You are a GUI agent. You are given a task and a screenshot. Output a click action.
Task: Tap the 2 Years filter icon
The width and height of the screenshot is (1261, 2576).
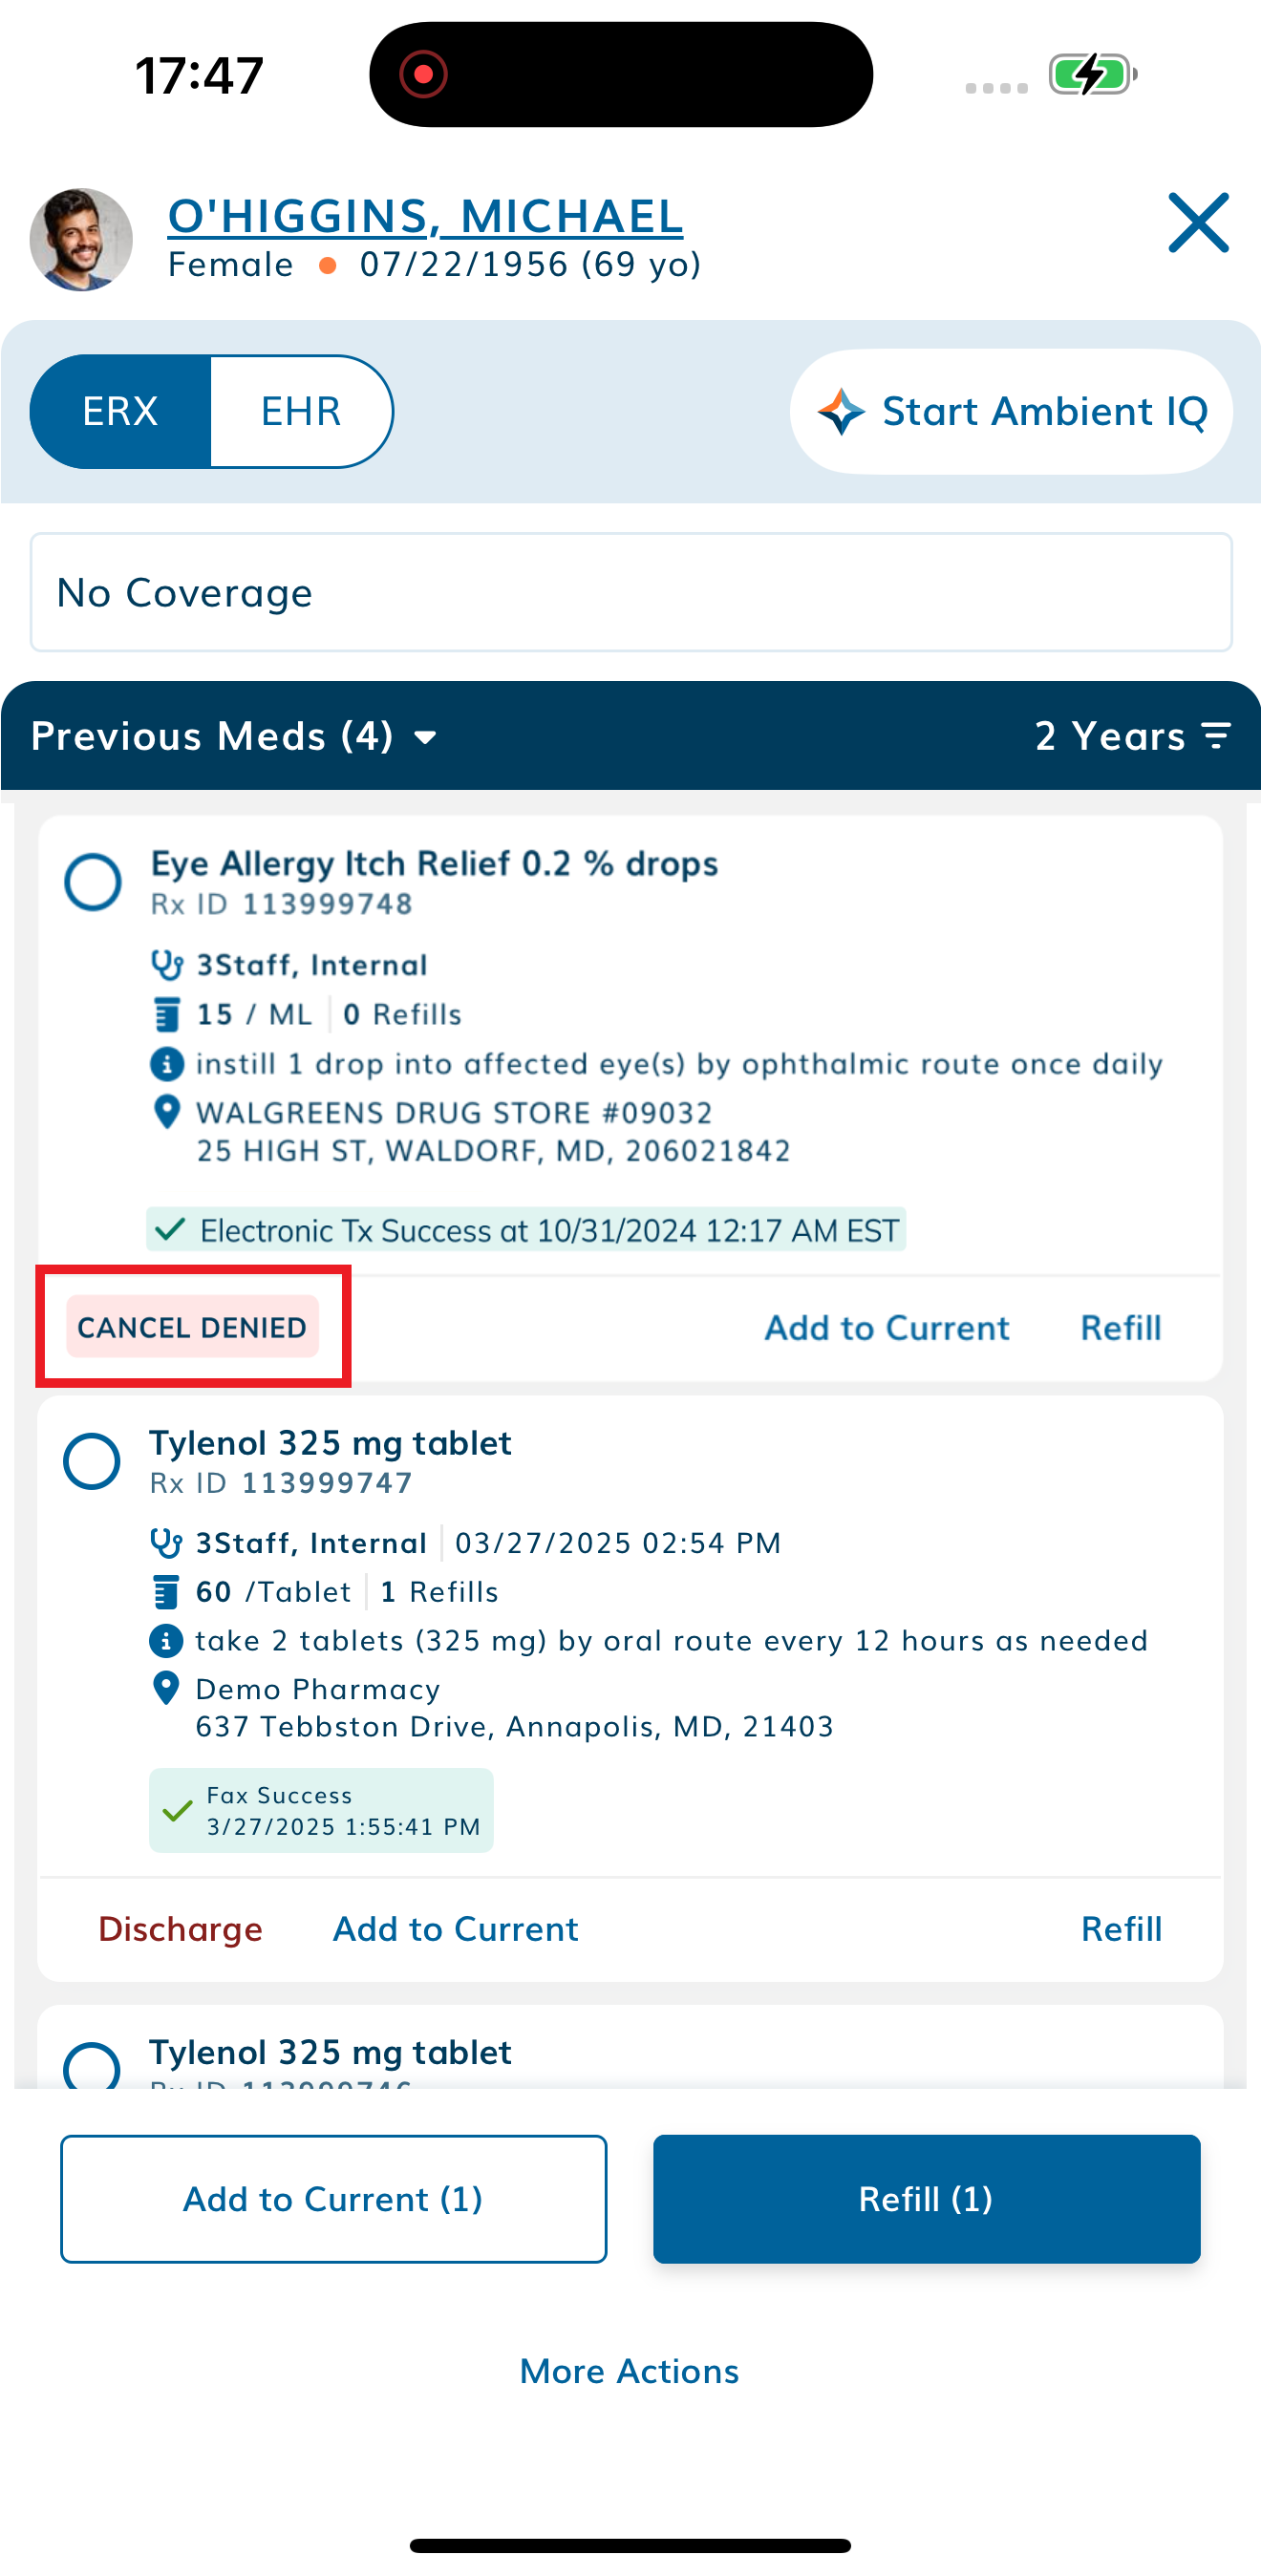coord(1216,736)
